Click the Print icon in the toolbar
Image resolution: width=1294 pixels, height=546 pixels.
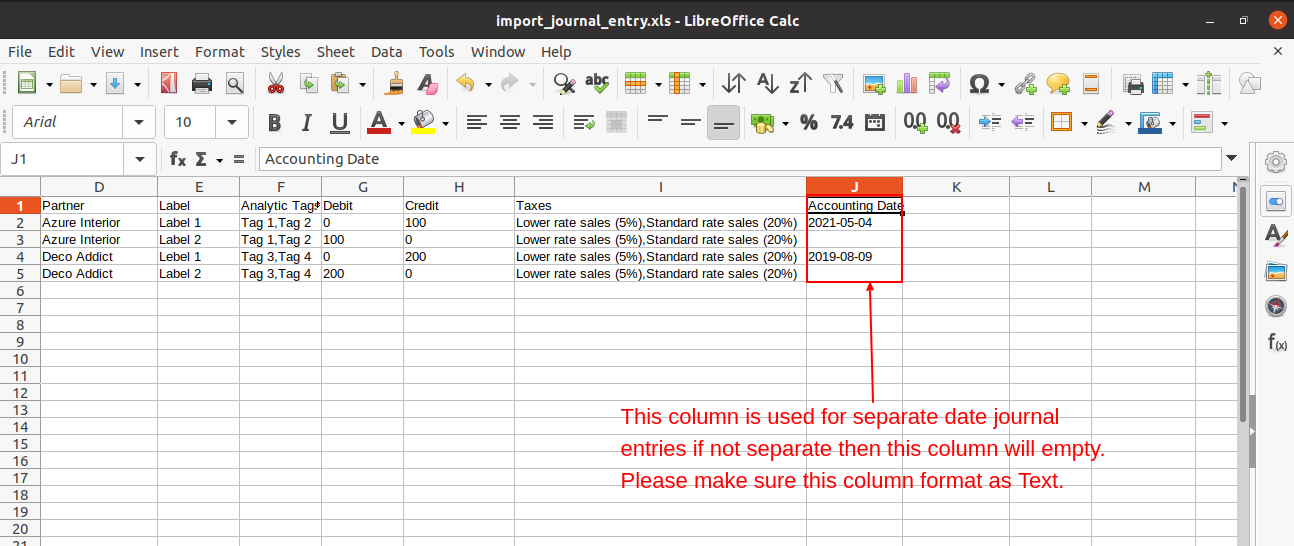(x=202, y=83)
